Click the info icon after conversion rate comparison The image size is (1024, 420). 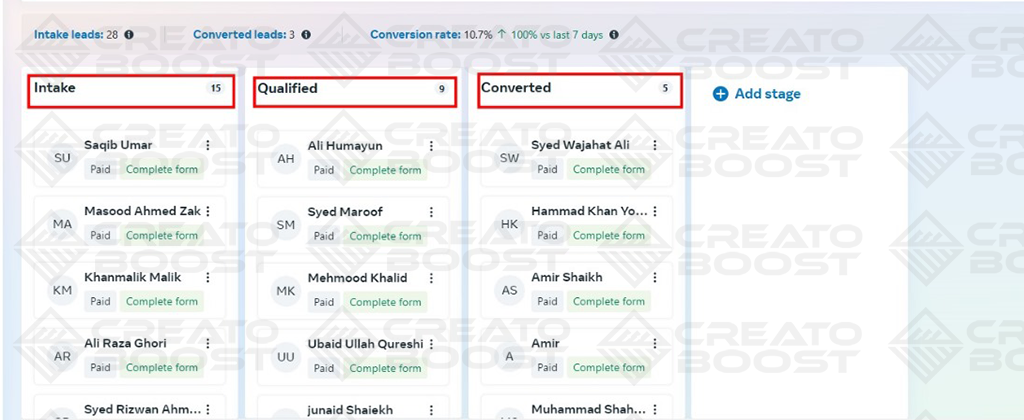coord(614,35)
